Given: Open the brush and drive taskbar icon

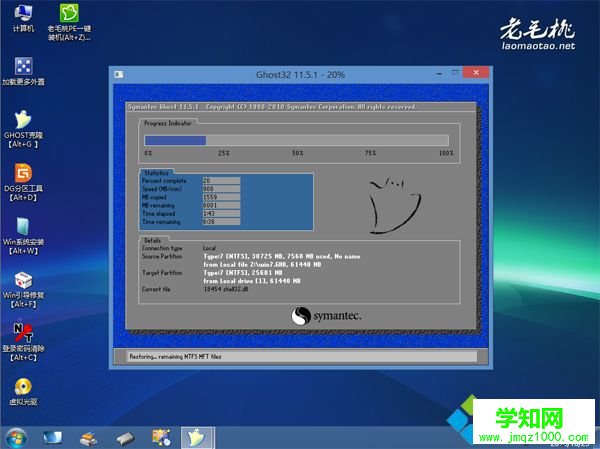Looking at the screenshot, I should tap(88, 438).
